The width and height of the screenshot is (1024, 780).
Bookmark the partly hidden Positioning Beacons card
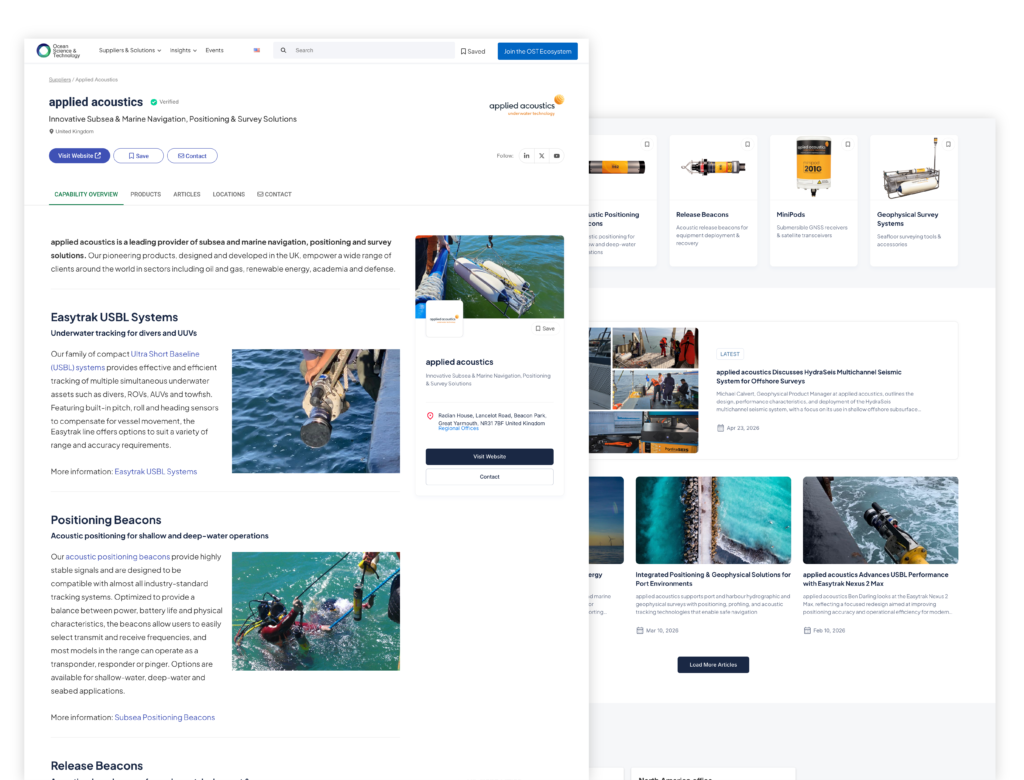[x=647, y=144]
